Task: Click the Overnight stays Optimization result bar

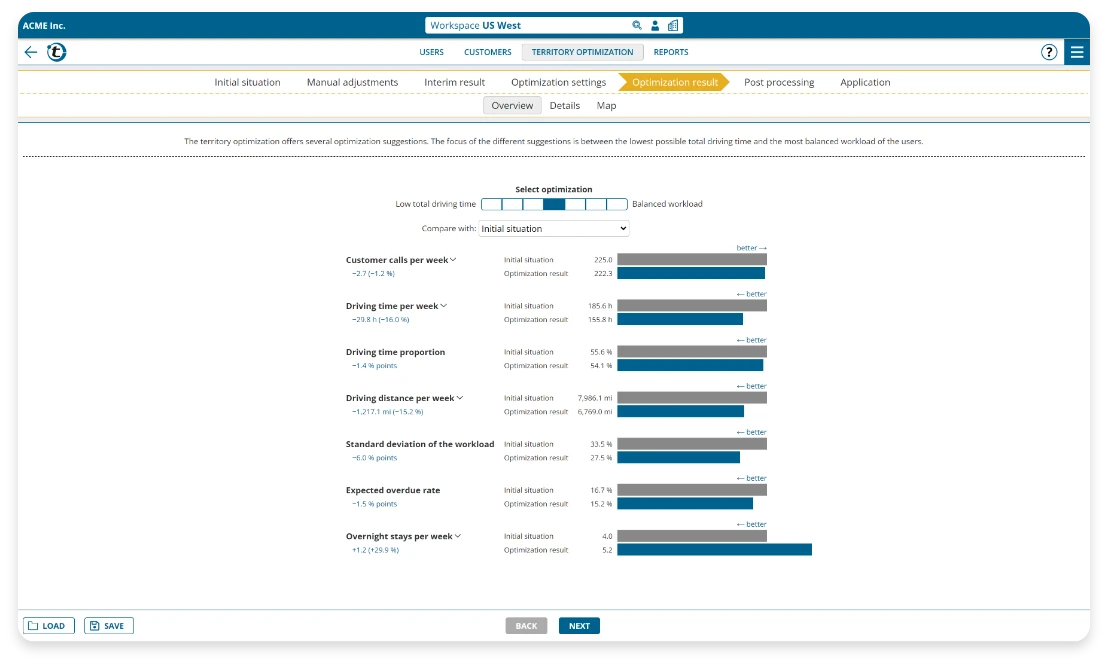Action: [714, 549]
